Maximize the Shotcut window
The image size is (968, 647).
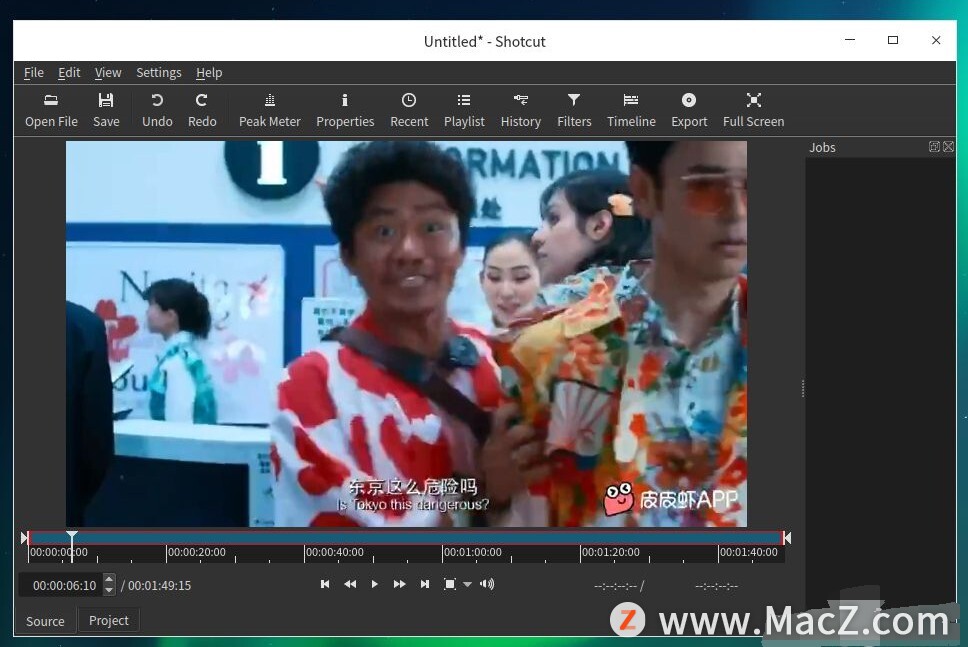click(893, 40)
